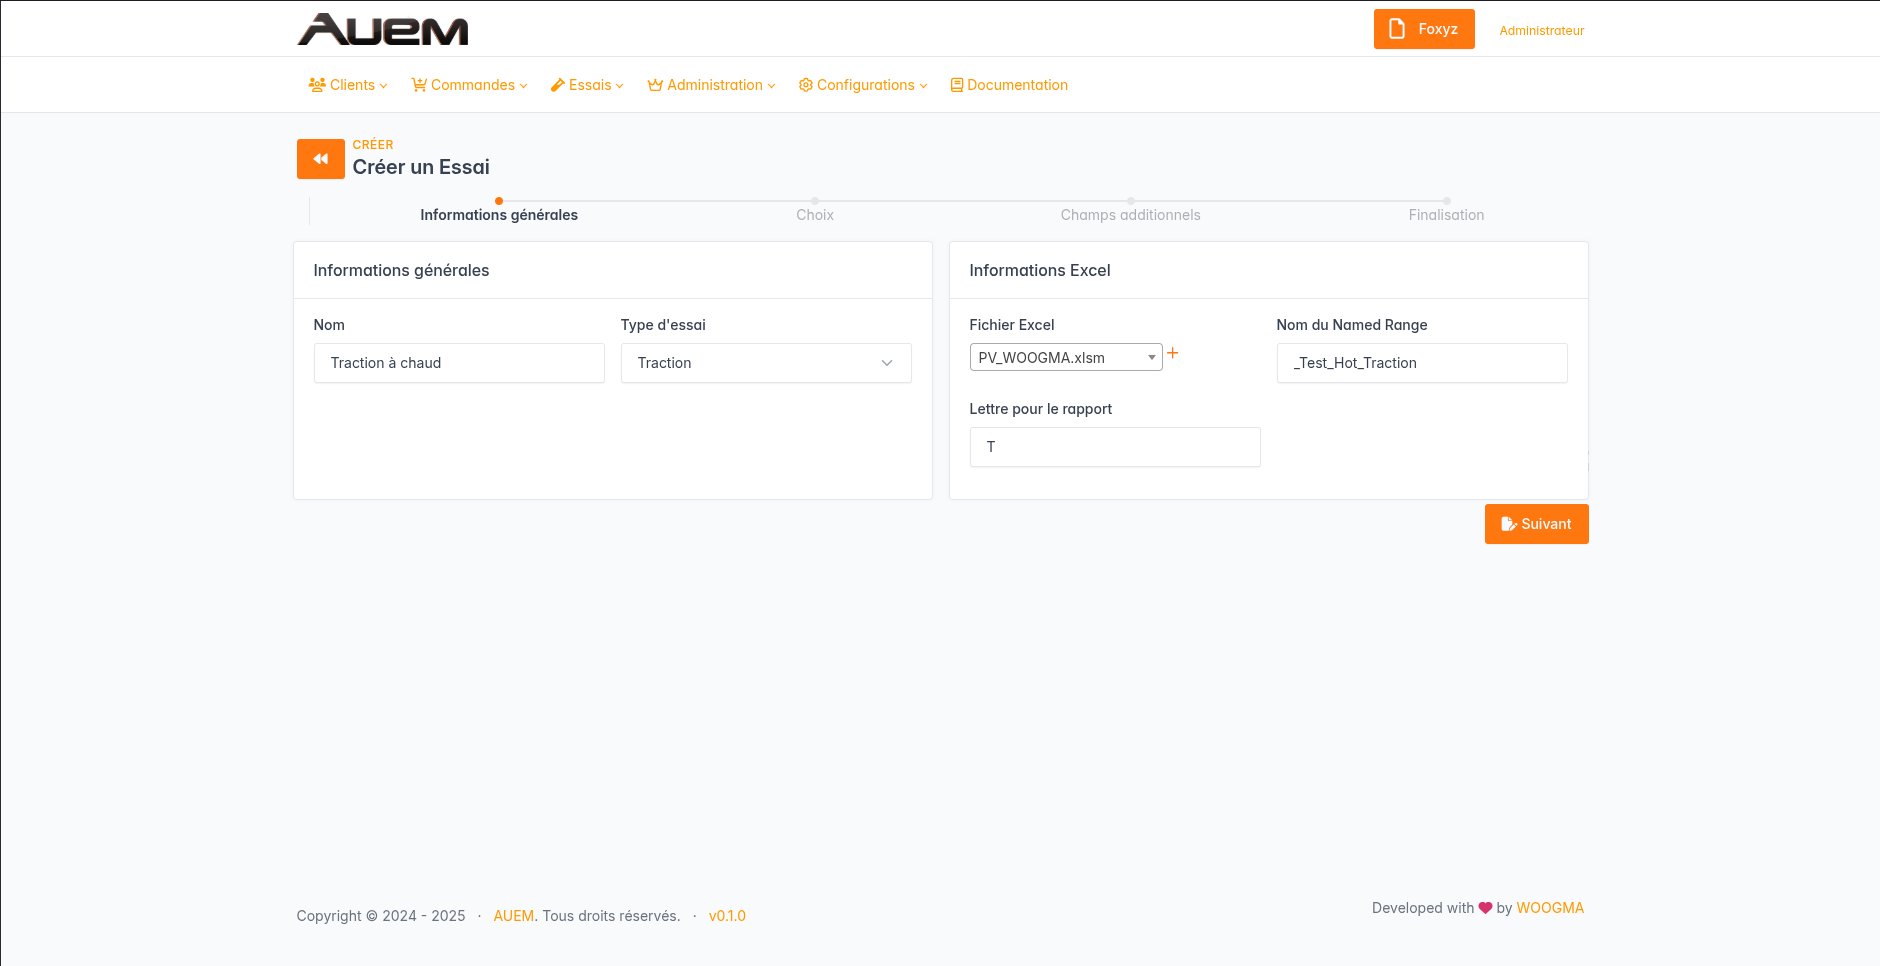
Task: Click the Clients people icon
Action: pos(317,85)
